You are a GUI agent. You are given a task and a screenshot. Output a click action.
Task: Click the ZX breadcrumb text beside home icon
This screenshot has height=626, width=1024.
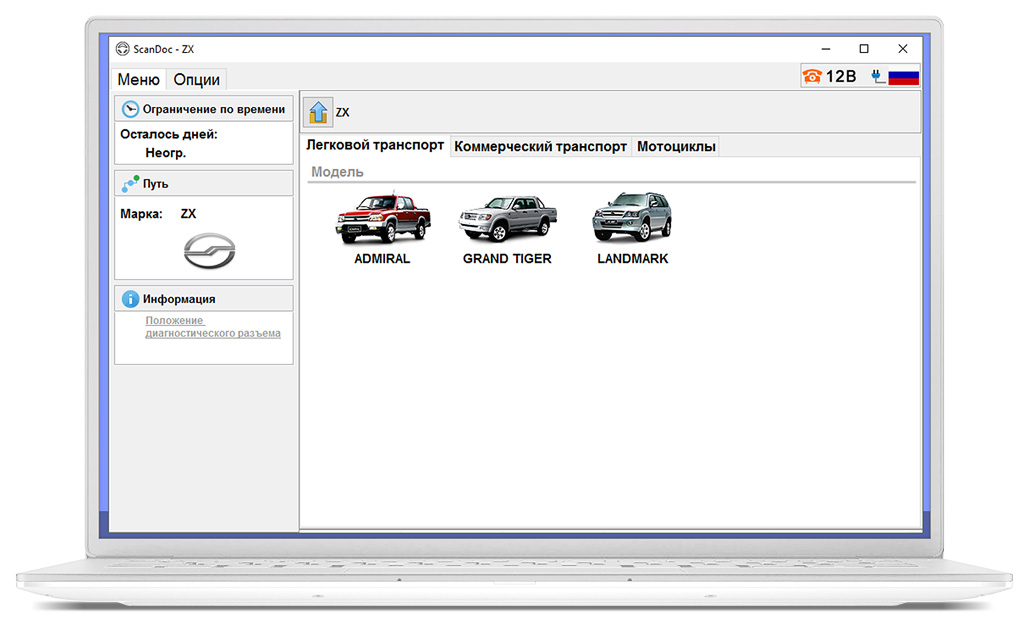tap(343, 112)
